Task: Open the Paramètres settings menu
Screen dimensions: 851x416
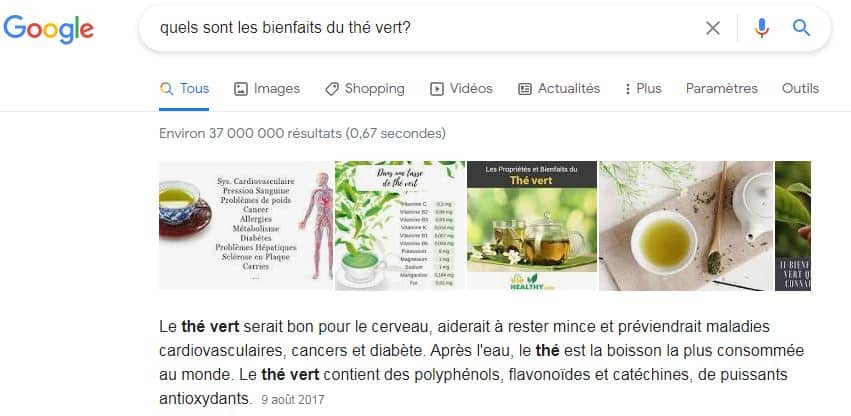Action: pos(721,89)
